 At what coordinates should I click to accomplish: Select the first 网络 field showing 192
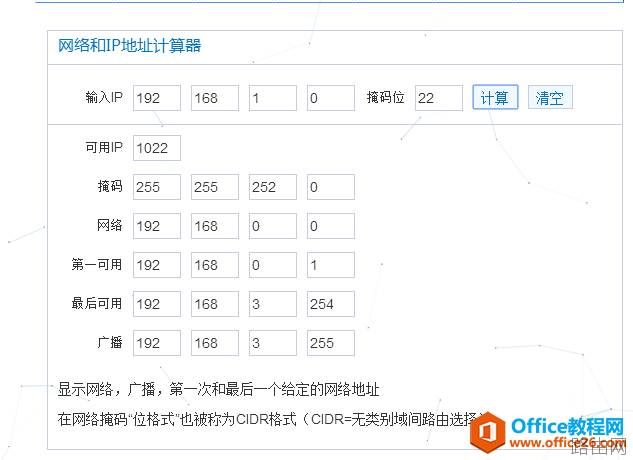157,226
